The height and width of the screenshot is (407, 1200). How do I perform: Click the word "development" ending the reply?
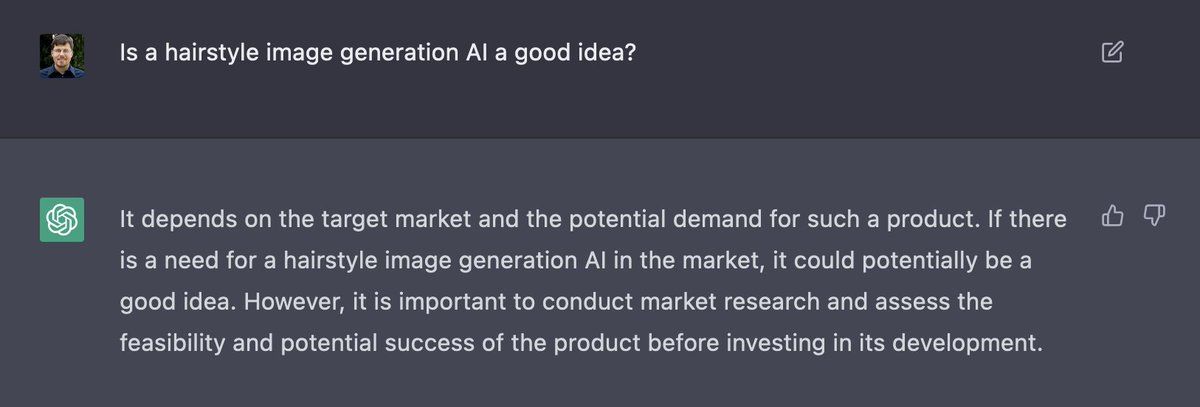[971, 343]
